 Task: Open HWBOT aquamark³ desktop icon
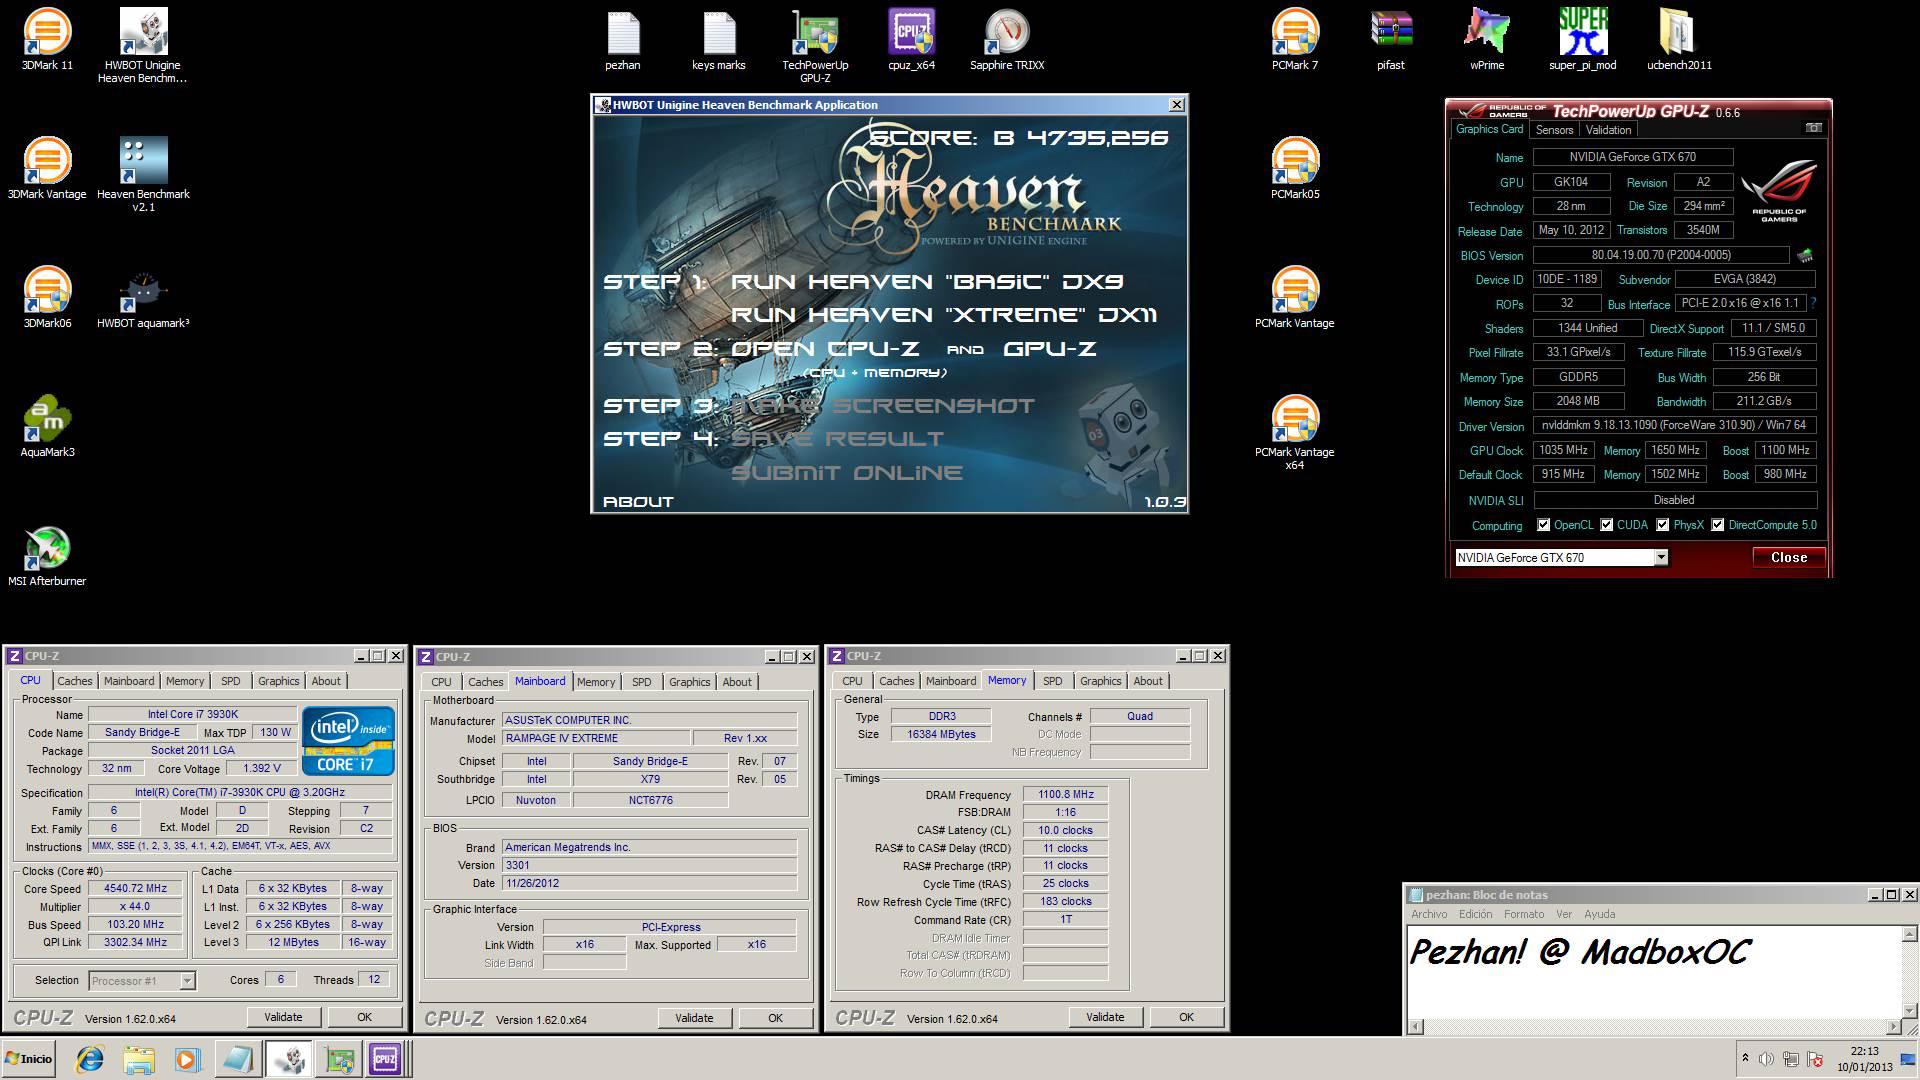point(143,297)
